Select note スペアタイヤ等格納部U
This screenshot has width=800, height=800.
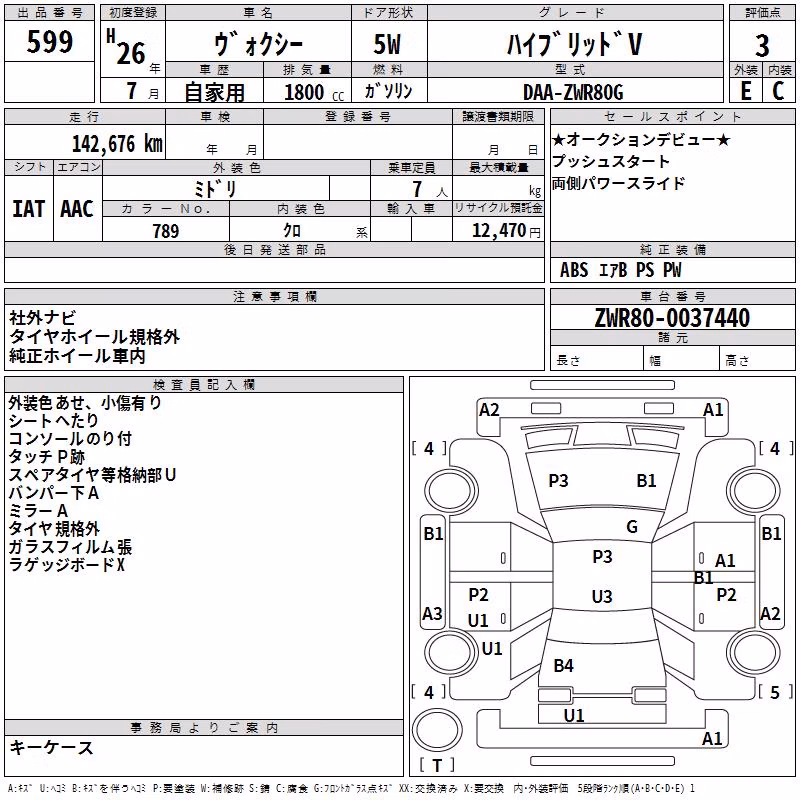click(x=92, y=475)
